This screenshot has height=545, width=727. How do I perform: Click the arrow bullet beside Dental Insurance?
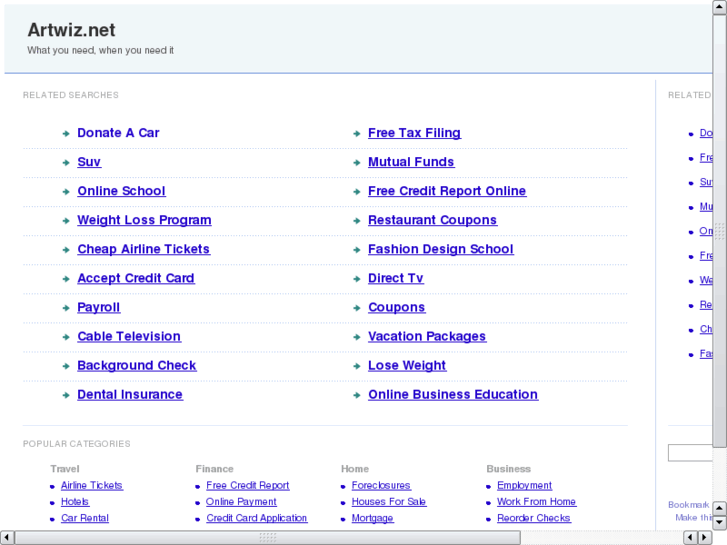point(65,395)
